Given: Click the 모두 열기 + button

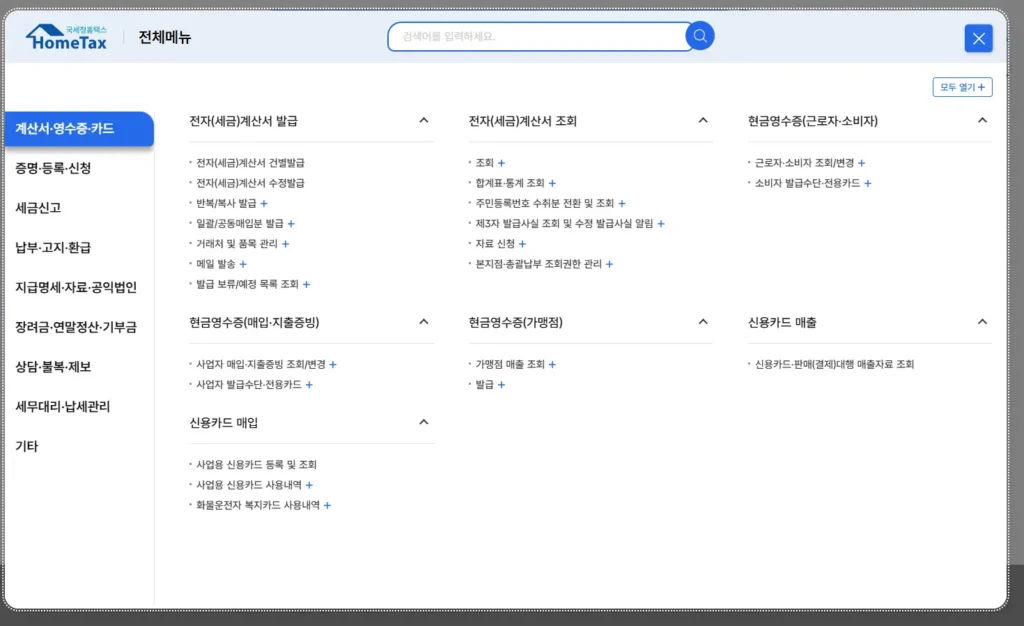Looking at the screenshot, I should click(x=962, y=87).
